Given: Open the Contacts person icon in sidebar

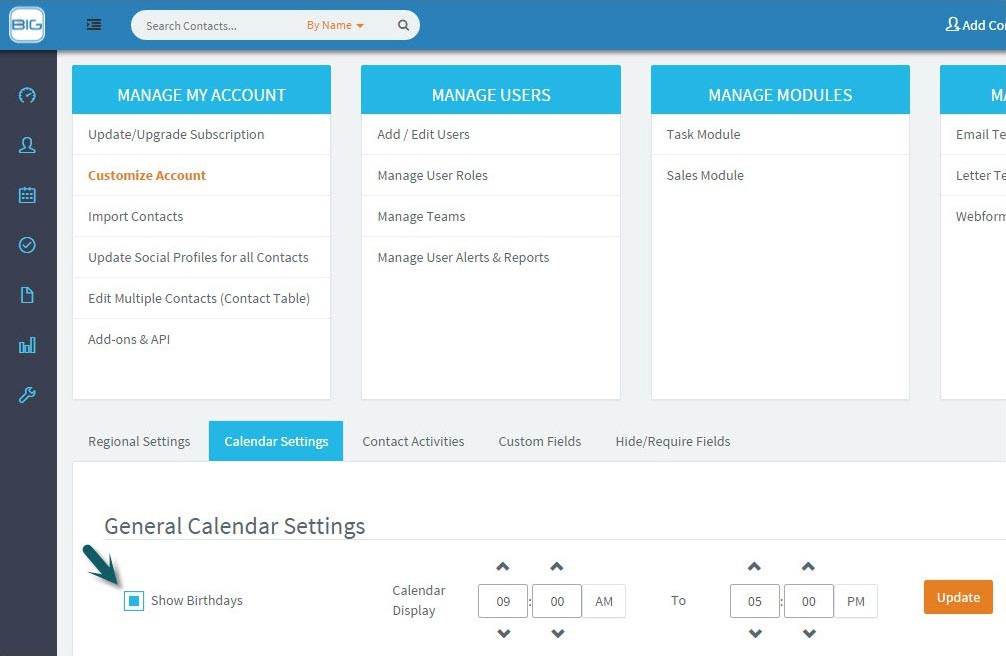Looking at the screenshot, I should pos(27,145).
